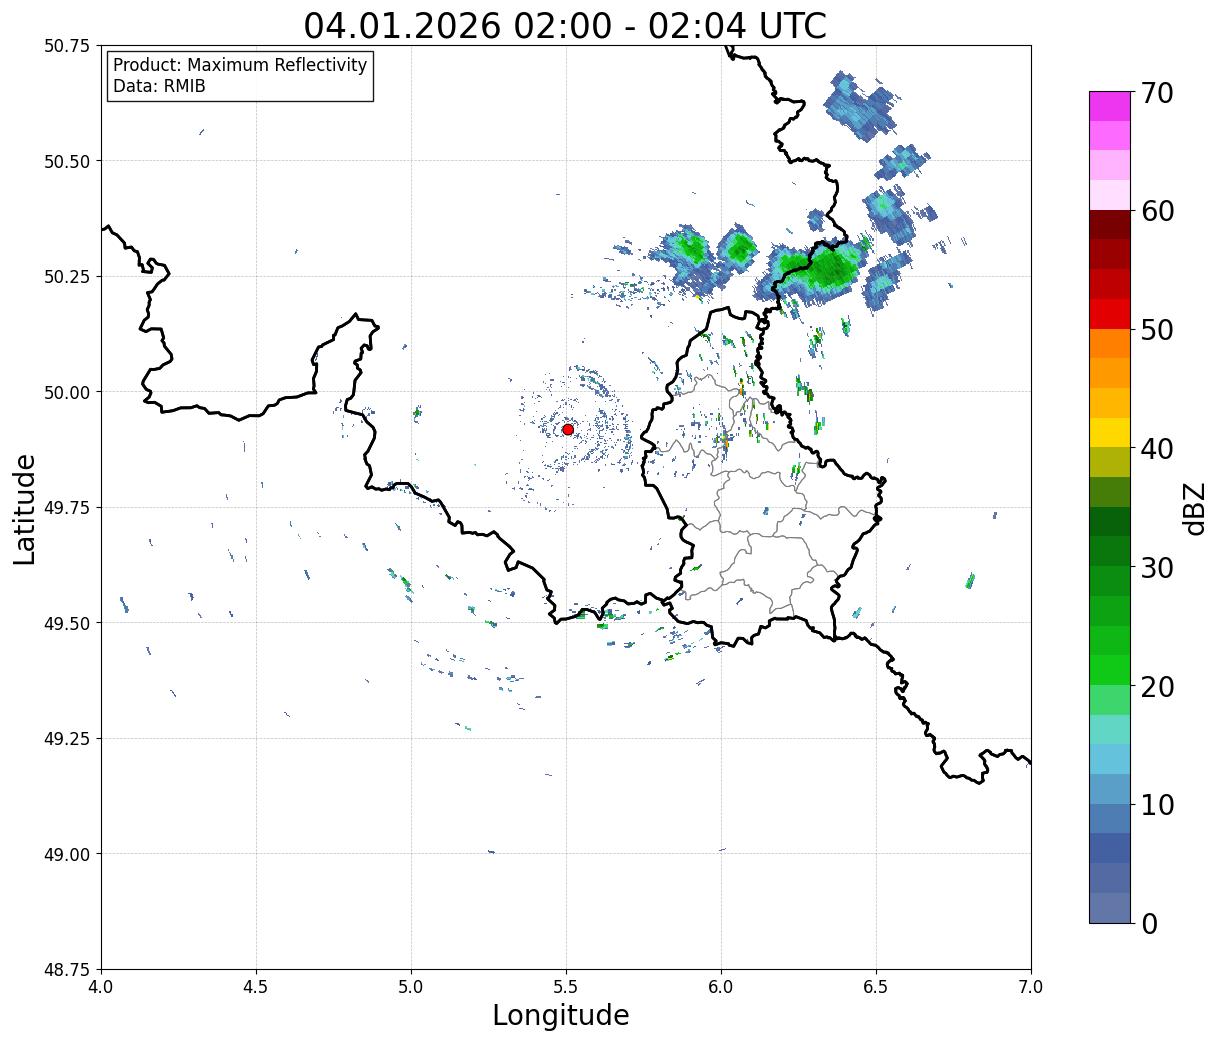Click the latitude tick label 49.25
Screen dimensions: 1219x1040
click(x=67, y=739)
